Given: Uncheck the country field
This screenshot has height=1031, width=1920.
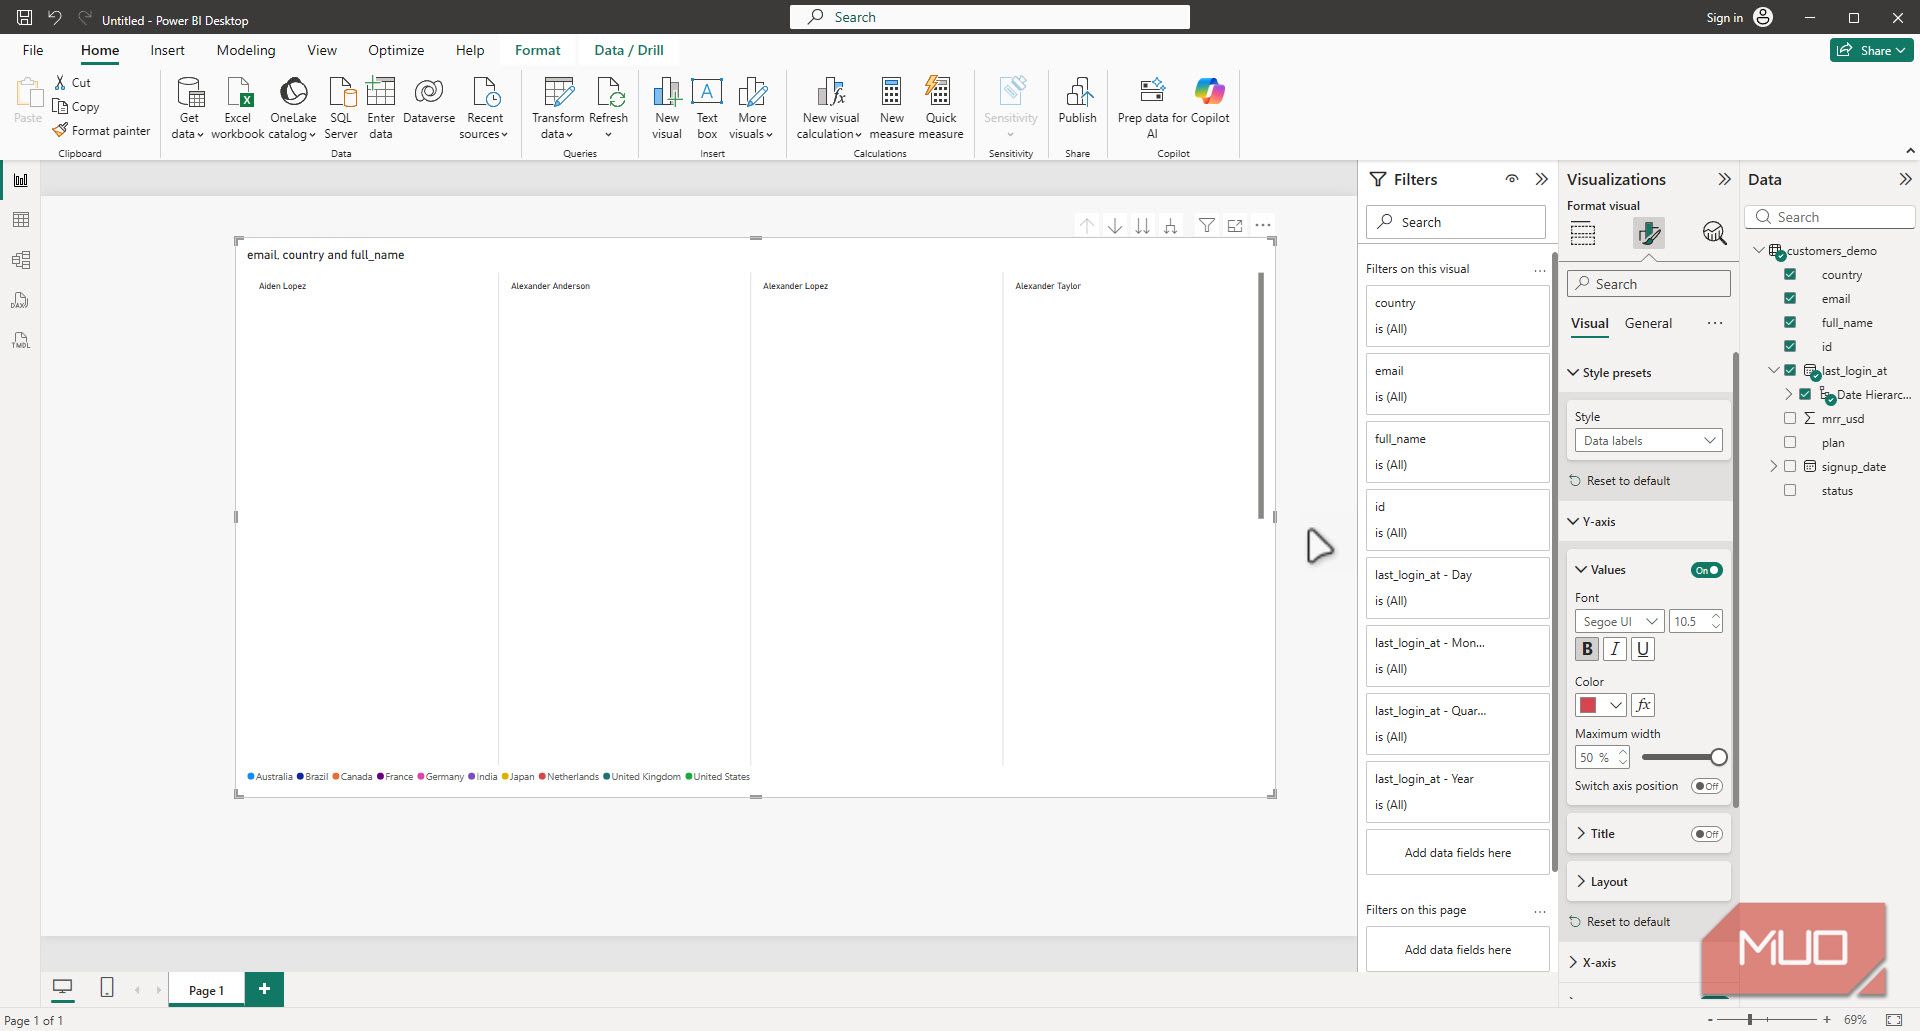Looking at the screenshot, I should point(1790,274).
